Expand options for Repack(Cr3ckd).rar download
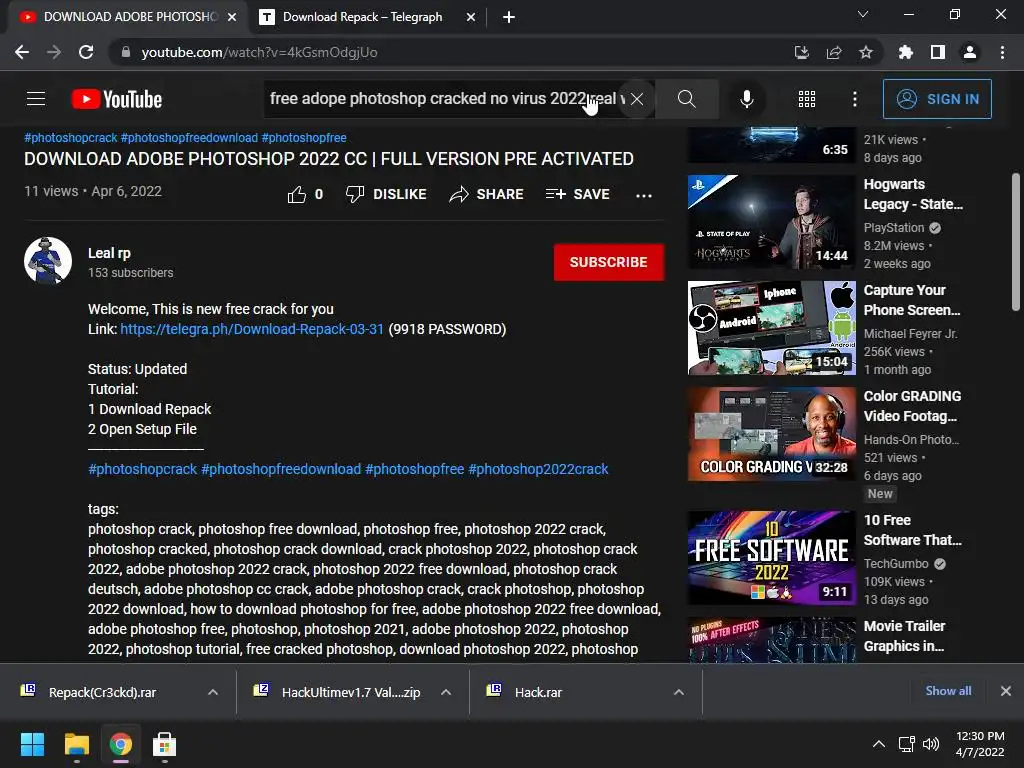The image size is (1024, 768). (x=213, y=692)
